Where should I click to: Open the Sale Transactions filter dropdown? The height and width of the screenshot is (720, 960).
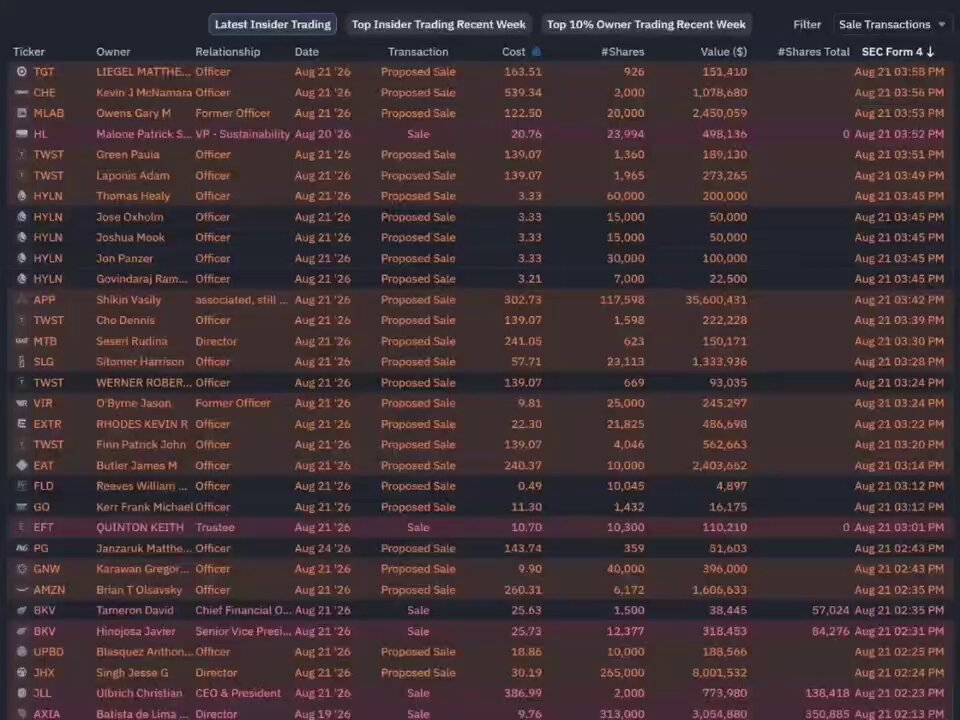[x=892, y=24]
